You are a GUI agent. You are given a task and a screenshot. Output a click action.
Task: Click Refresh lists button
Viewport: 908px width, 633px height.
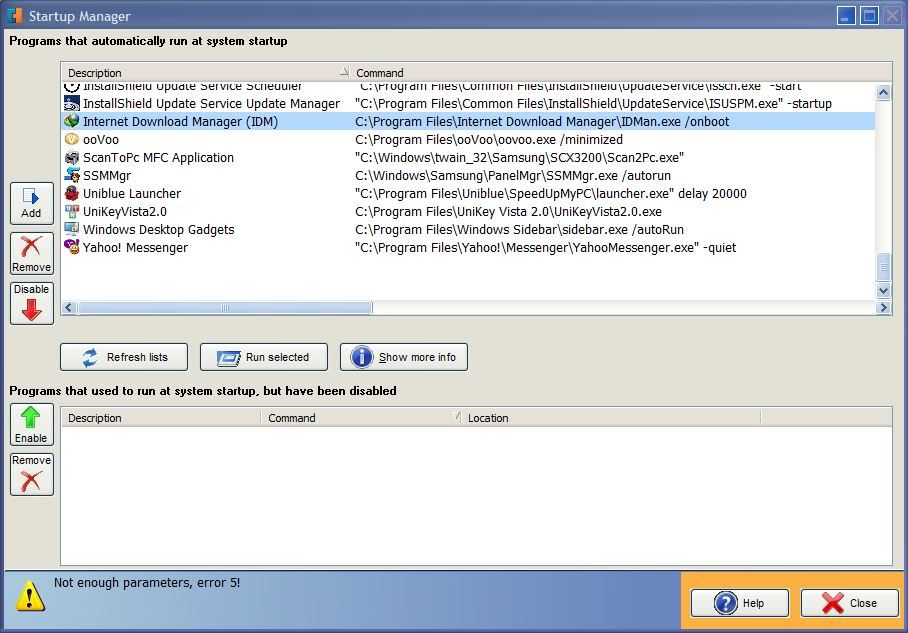[124, 357]
